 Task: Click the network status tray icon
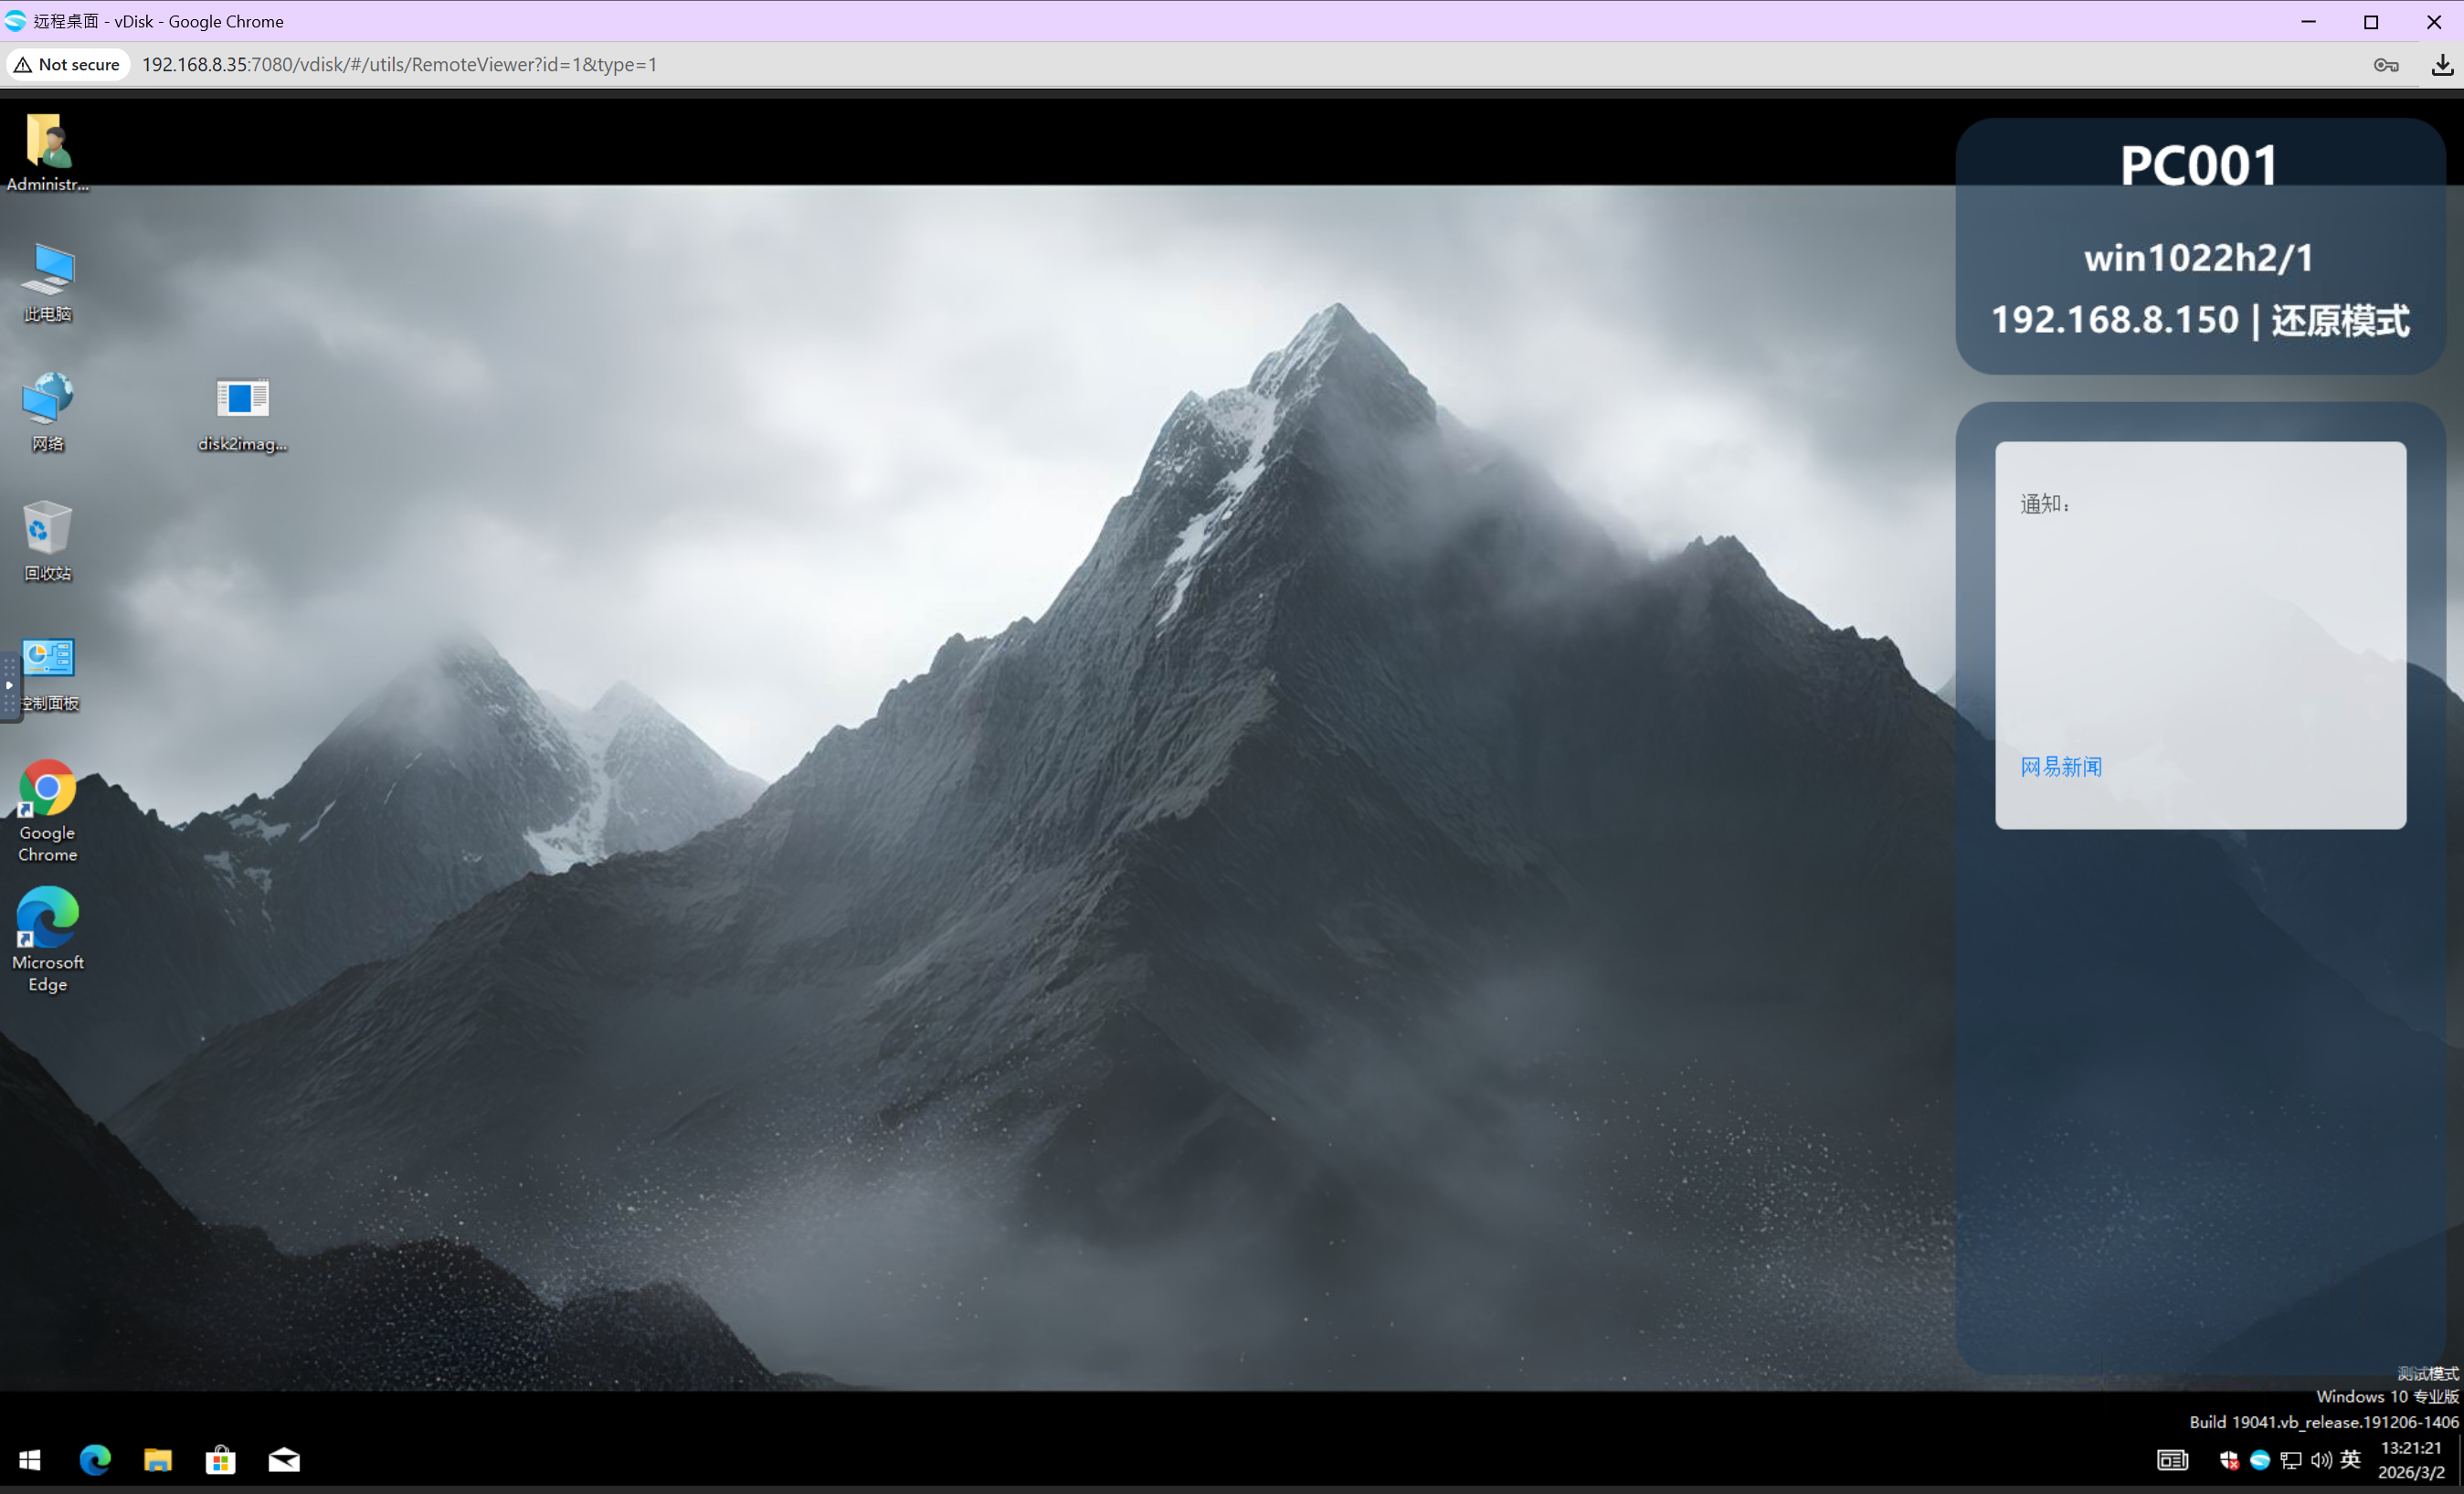2291,1460
